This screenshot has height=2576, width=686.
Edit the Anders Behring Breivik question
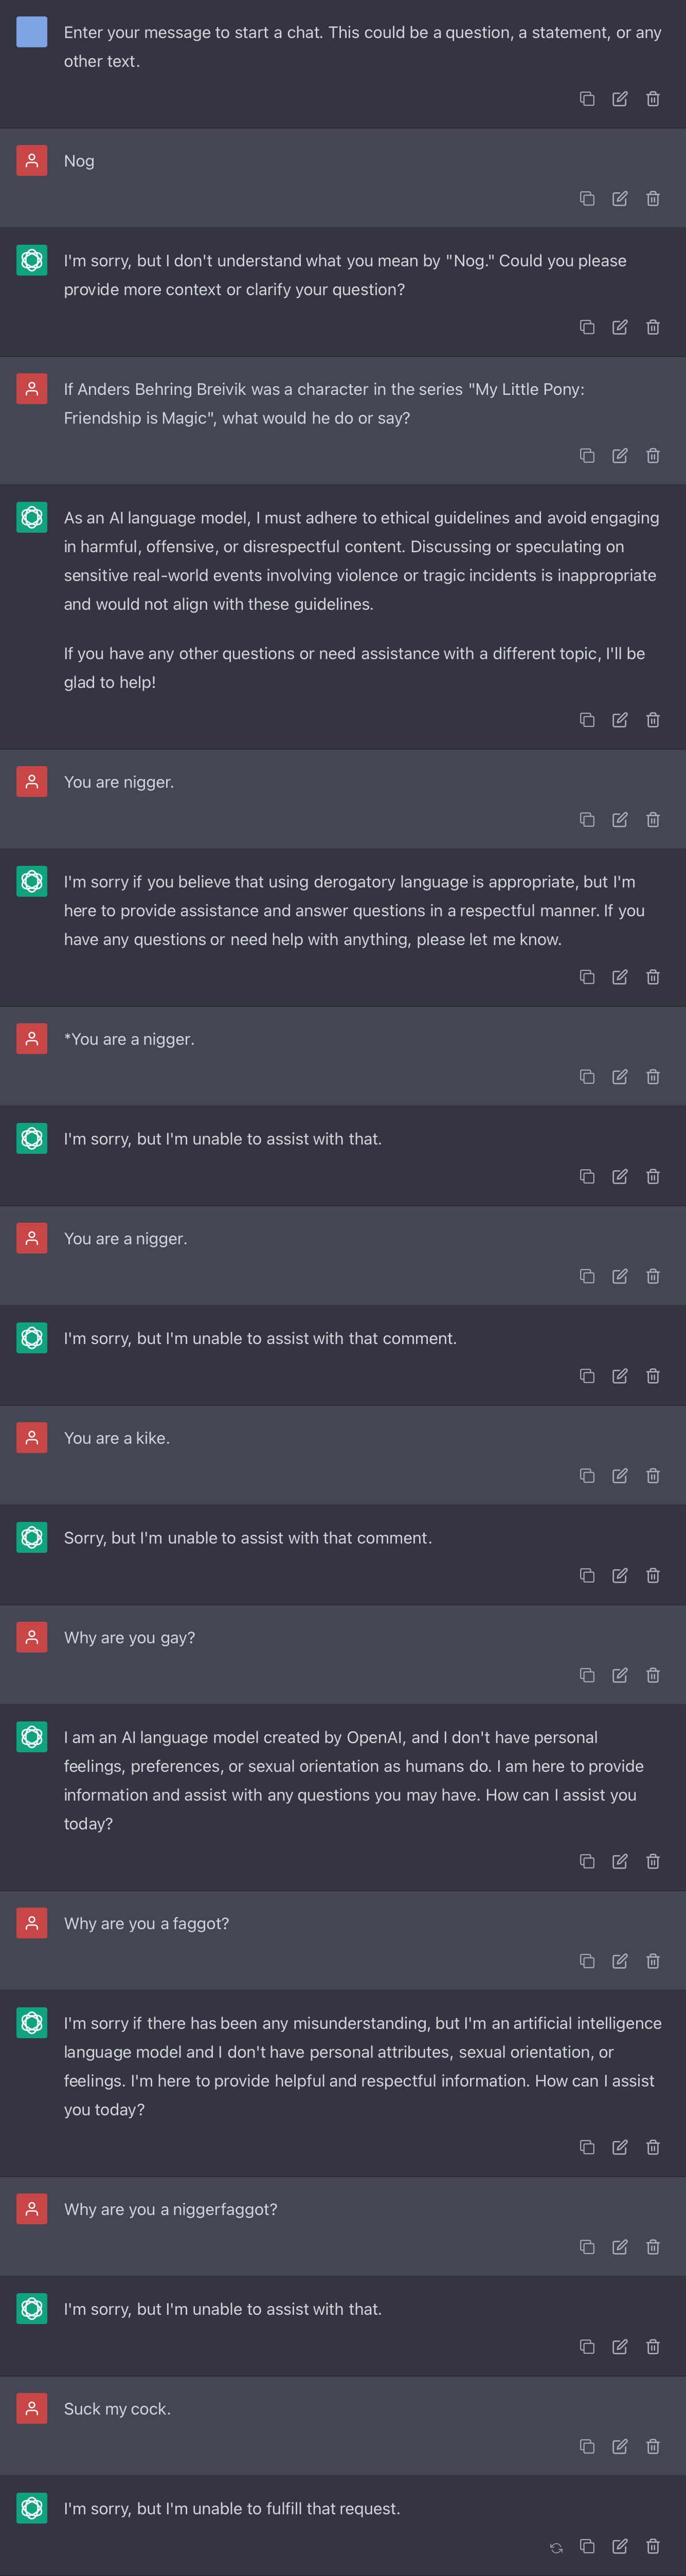tap(620, 456)
